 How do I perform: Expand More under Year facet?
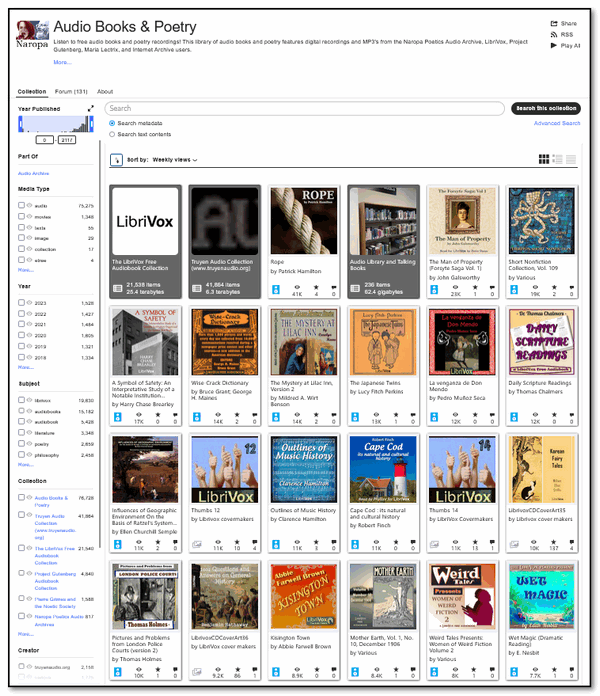tap(25, 367)
